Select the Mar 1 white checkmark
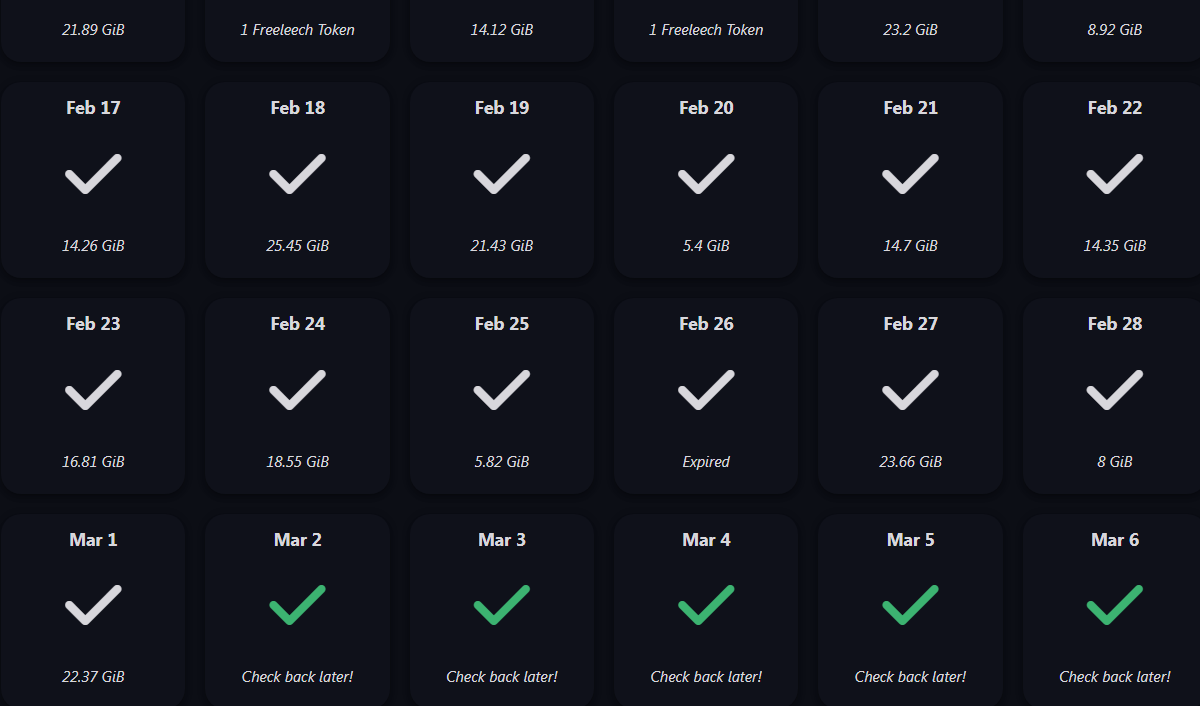 (93, 605)
